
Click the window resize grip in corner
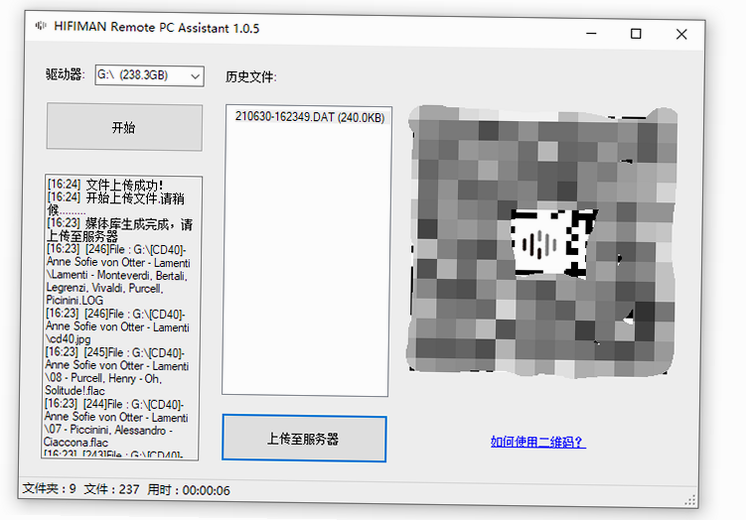click(x=690, y=500)
